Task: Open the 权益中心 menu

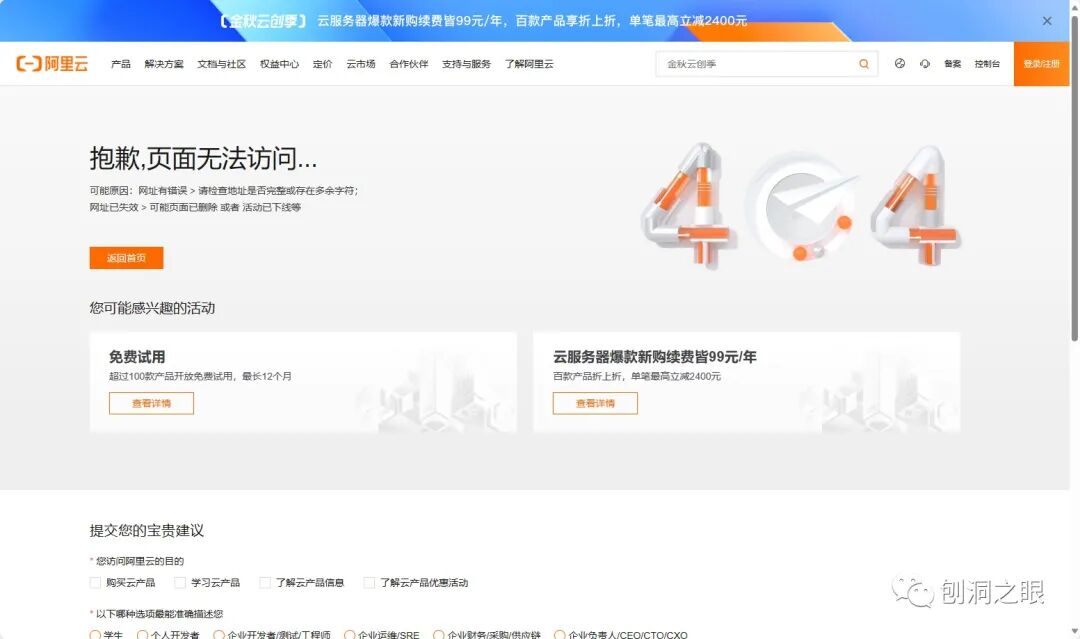Action: click(279, 64)
